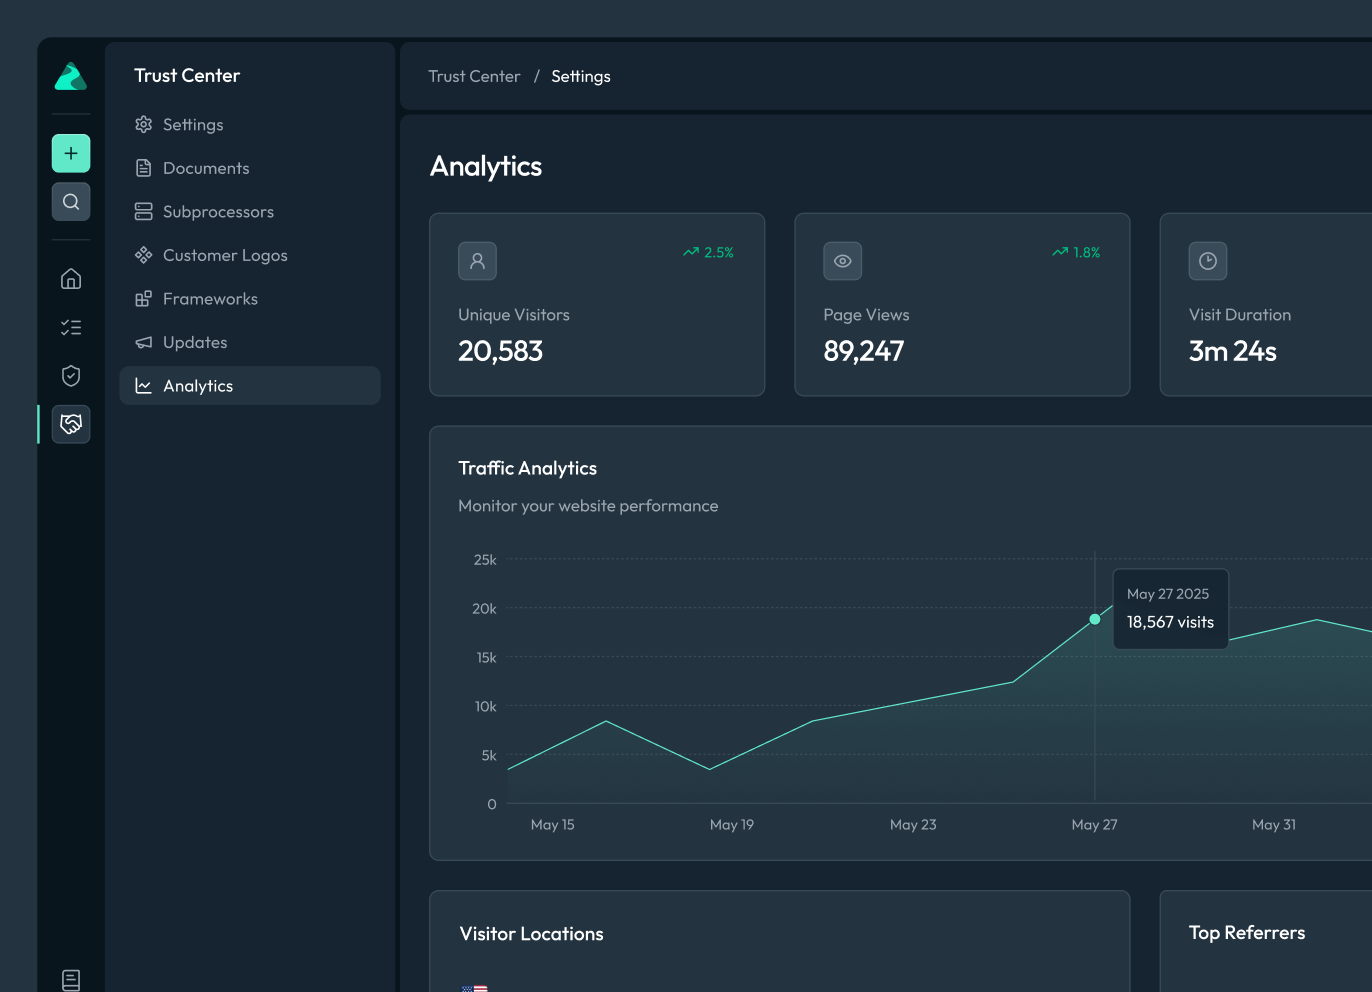Open Customer Logos menu item
1372x992 pixels.
pos(250,255)
